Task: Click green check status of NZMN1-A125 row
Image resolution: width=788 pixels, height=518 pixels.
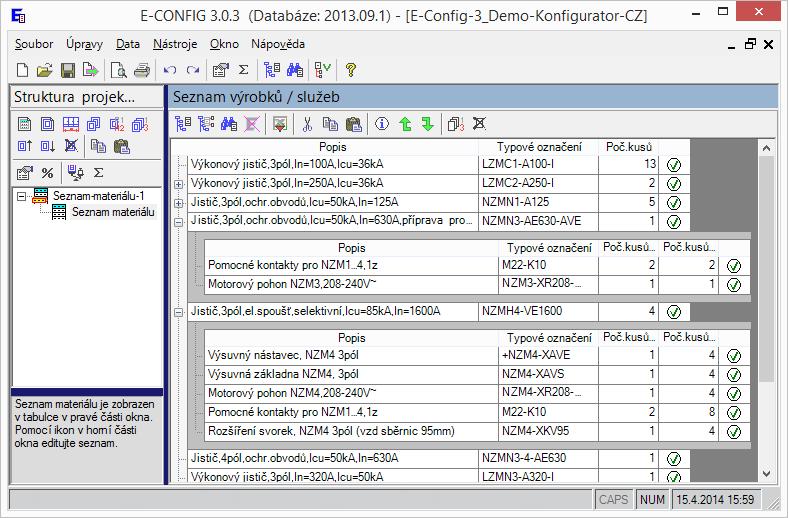Action: coord(673,202)
